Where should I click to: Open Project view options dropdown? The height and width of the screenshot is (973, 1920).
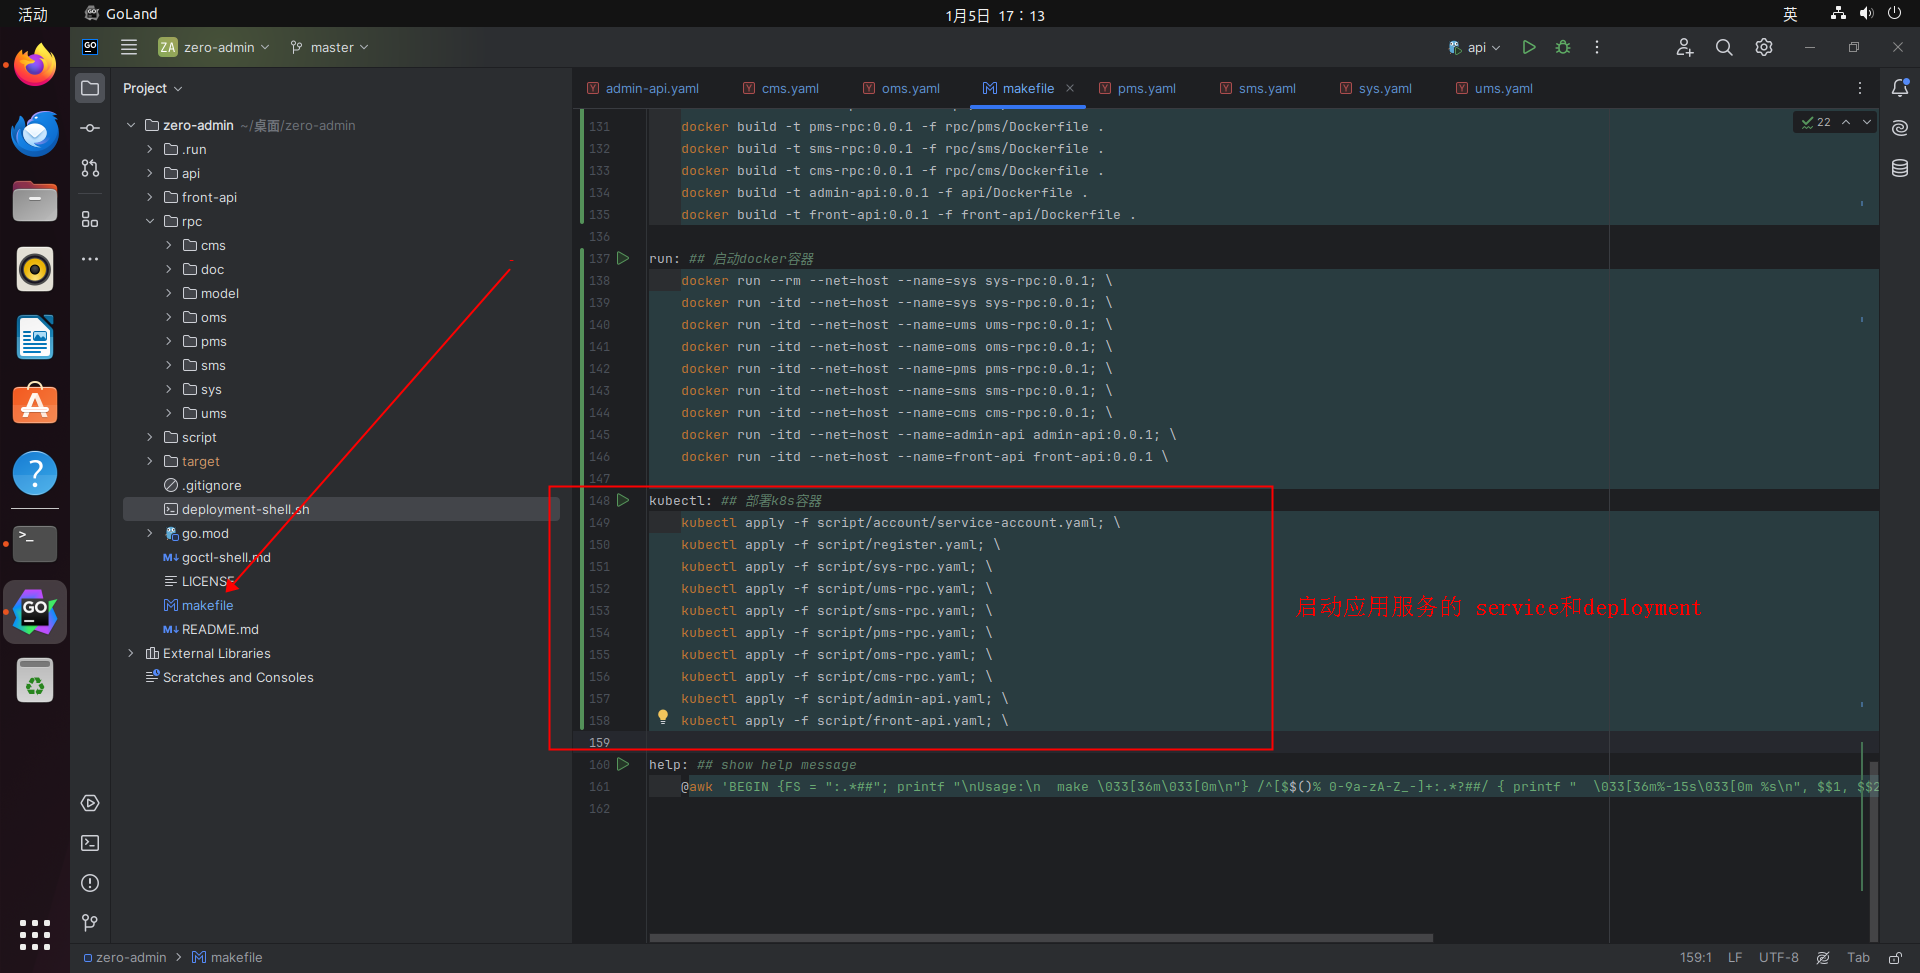coord(153,88)
